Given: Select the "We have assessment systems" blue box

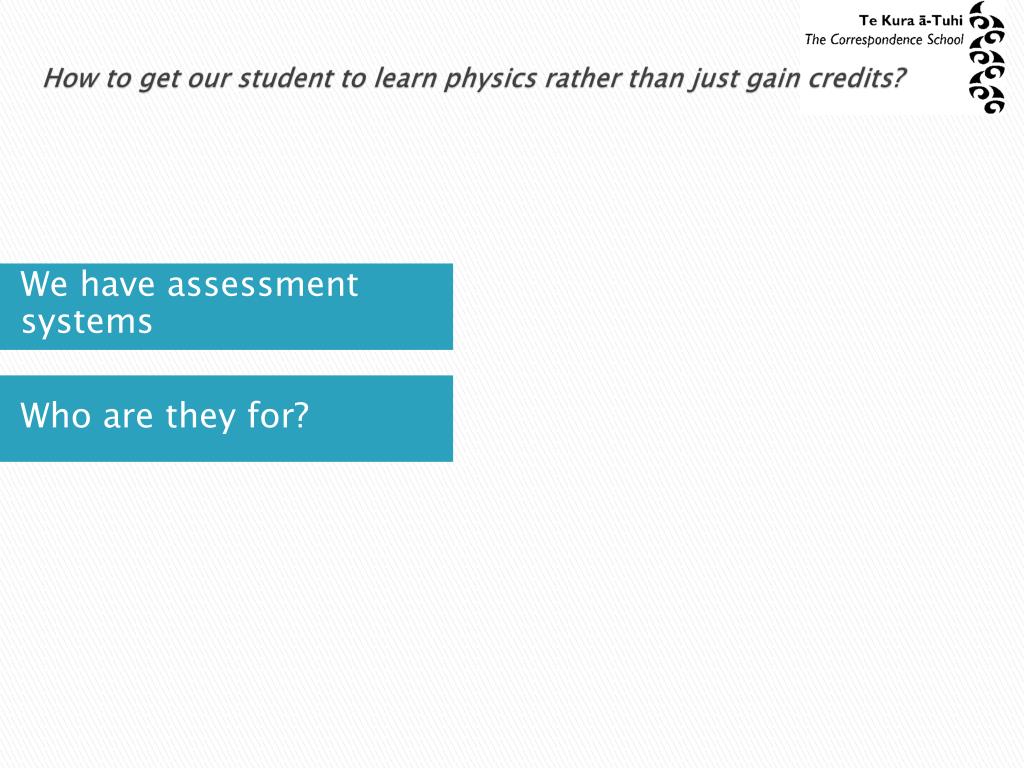Looking at the screenshot, I should pos(226,306).
